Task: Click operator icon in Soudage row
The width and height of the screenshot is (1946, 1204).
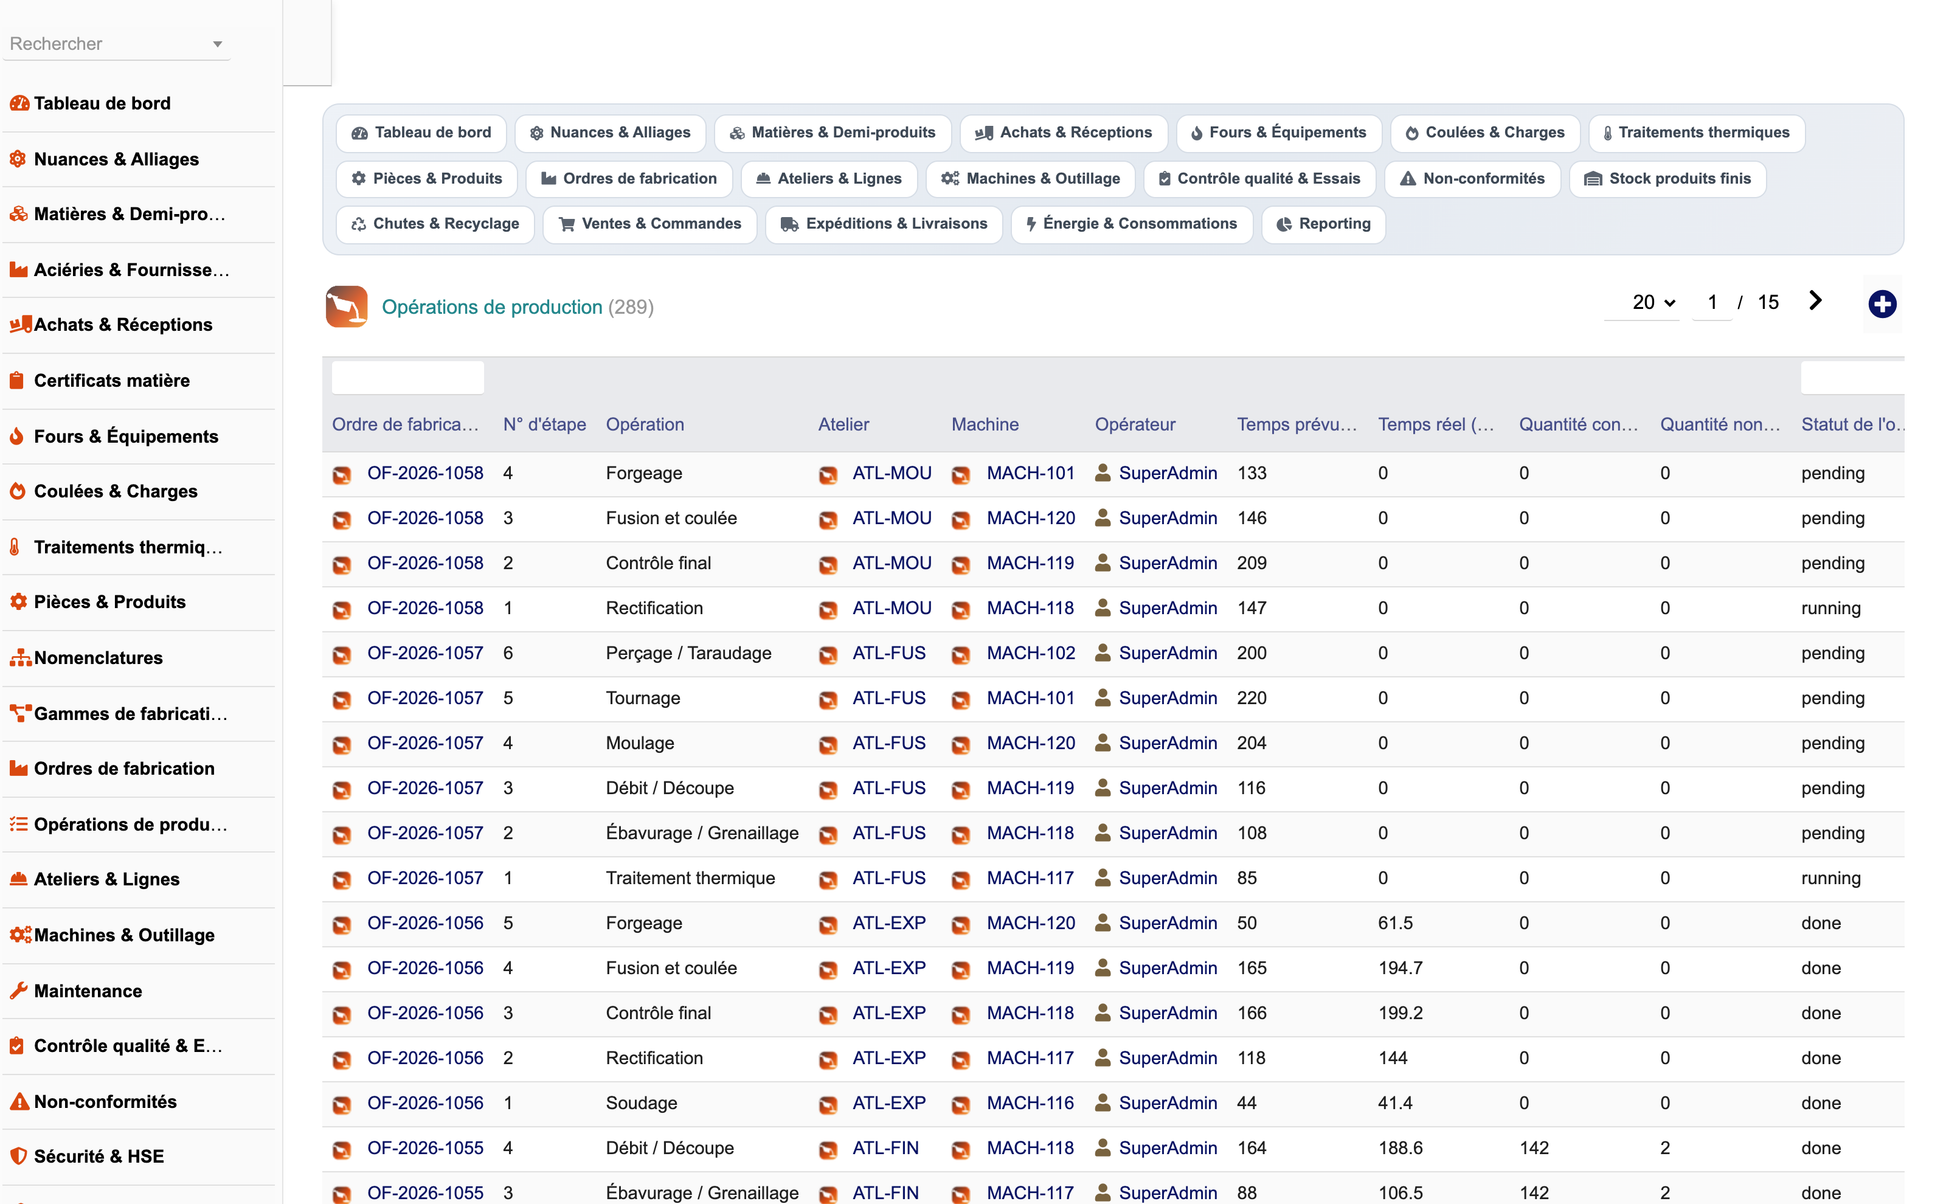Action: pos(1103,1103)
